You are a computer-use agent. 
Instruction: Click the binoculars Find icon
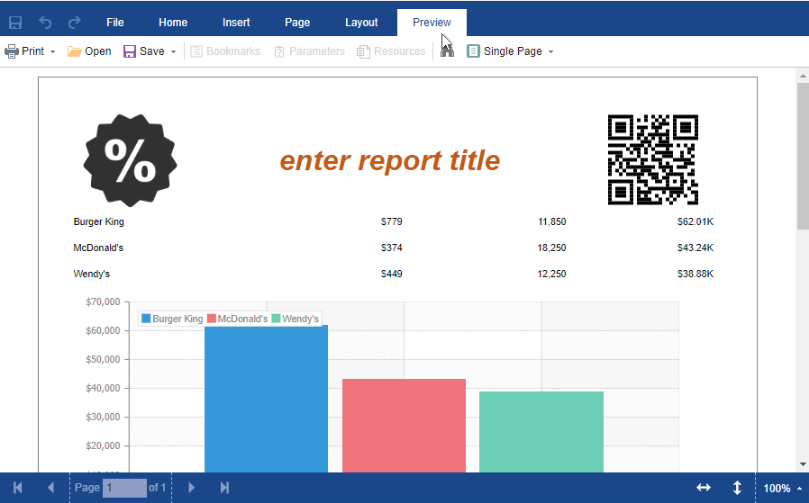(447, 51)
